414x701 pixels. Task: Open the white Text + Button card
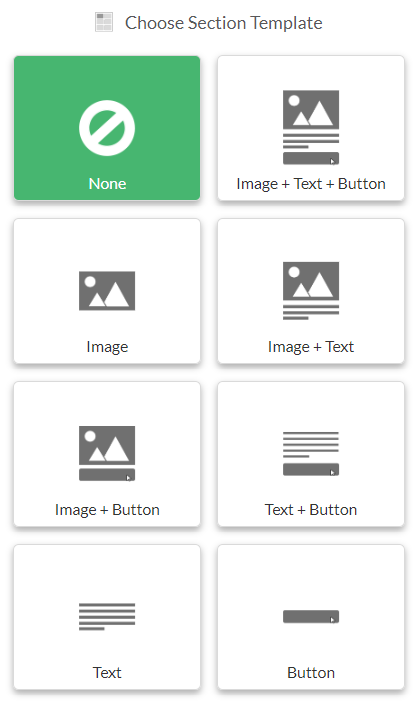(311, 454)
